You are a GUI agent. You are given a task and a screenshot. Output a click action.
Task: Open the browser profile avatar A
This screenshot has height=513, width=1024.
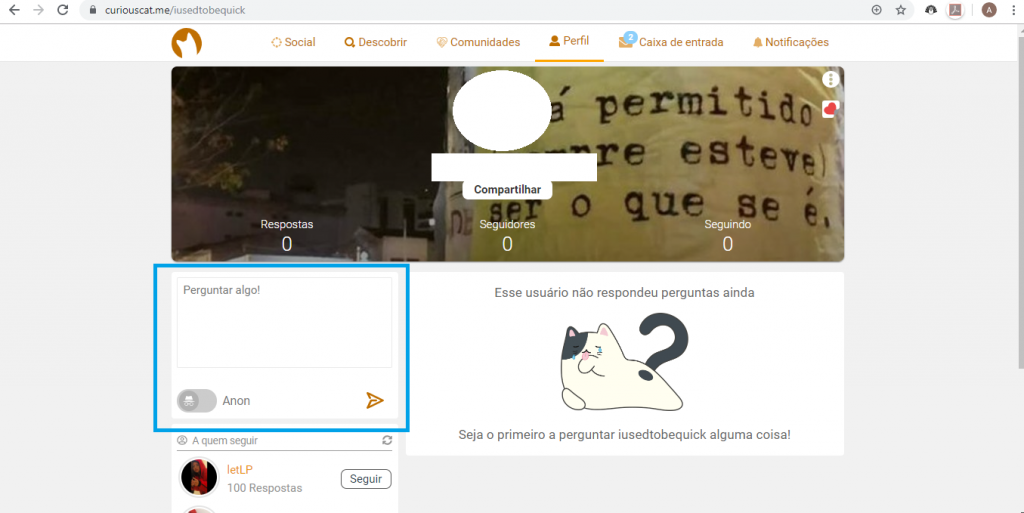(x=989, y=10)
